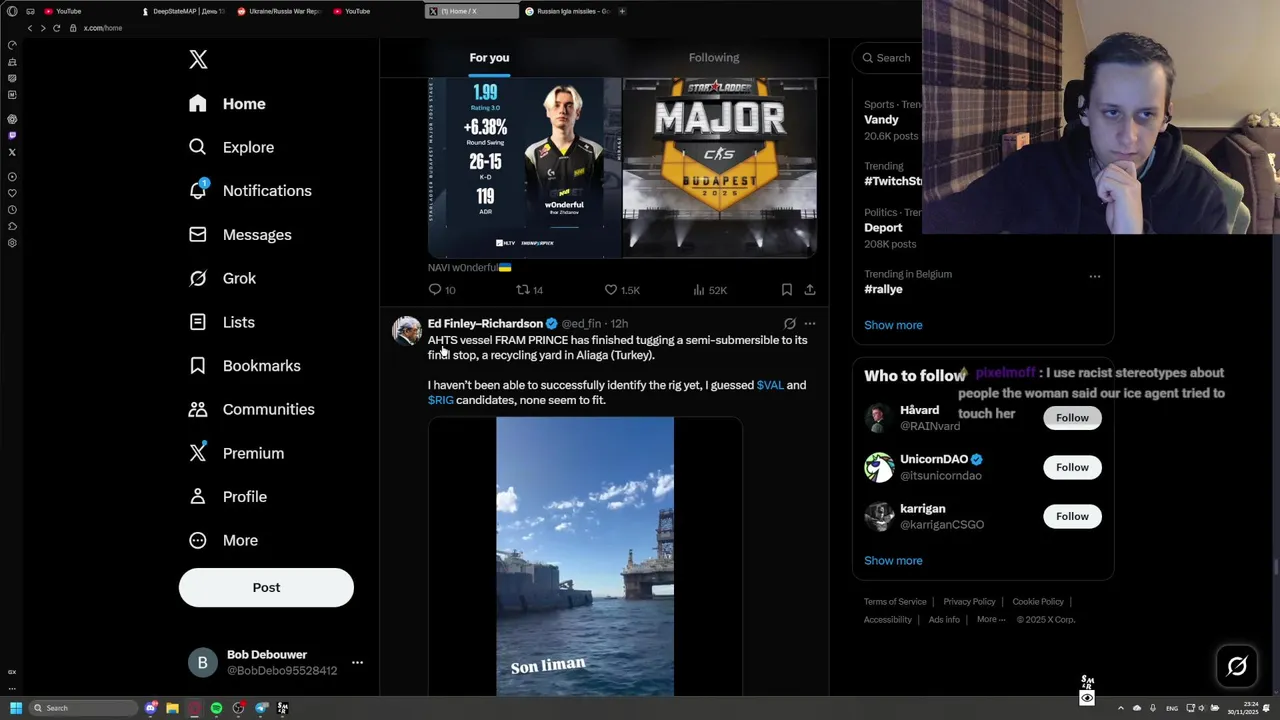Image resolution: width=1280 pixels, height=720 pixels.
Task: Open File Explorer from taskbar
Action: (x=172, y=708)
